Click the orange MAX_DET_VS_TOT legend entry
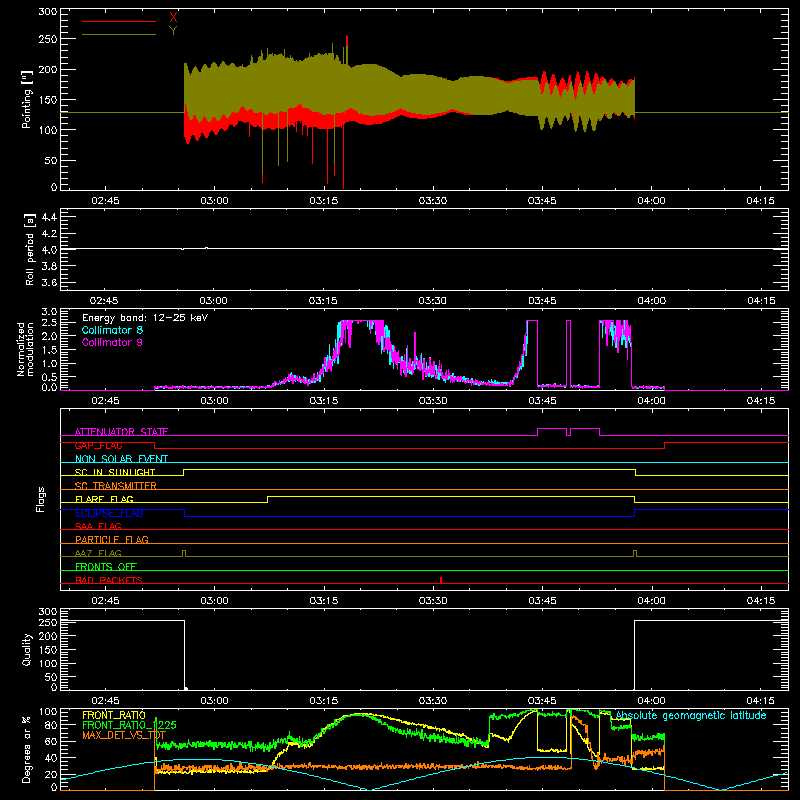 click(124, 735)
